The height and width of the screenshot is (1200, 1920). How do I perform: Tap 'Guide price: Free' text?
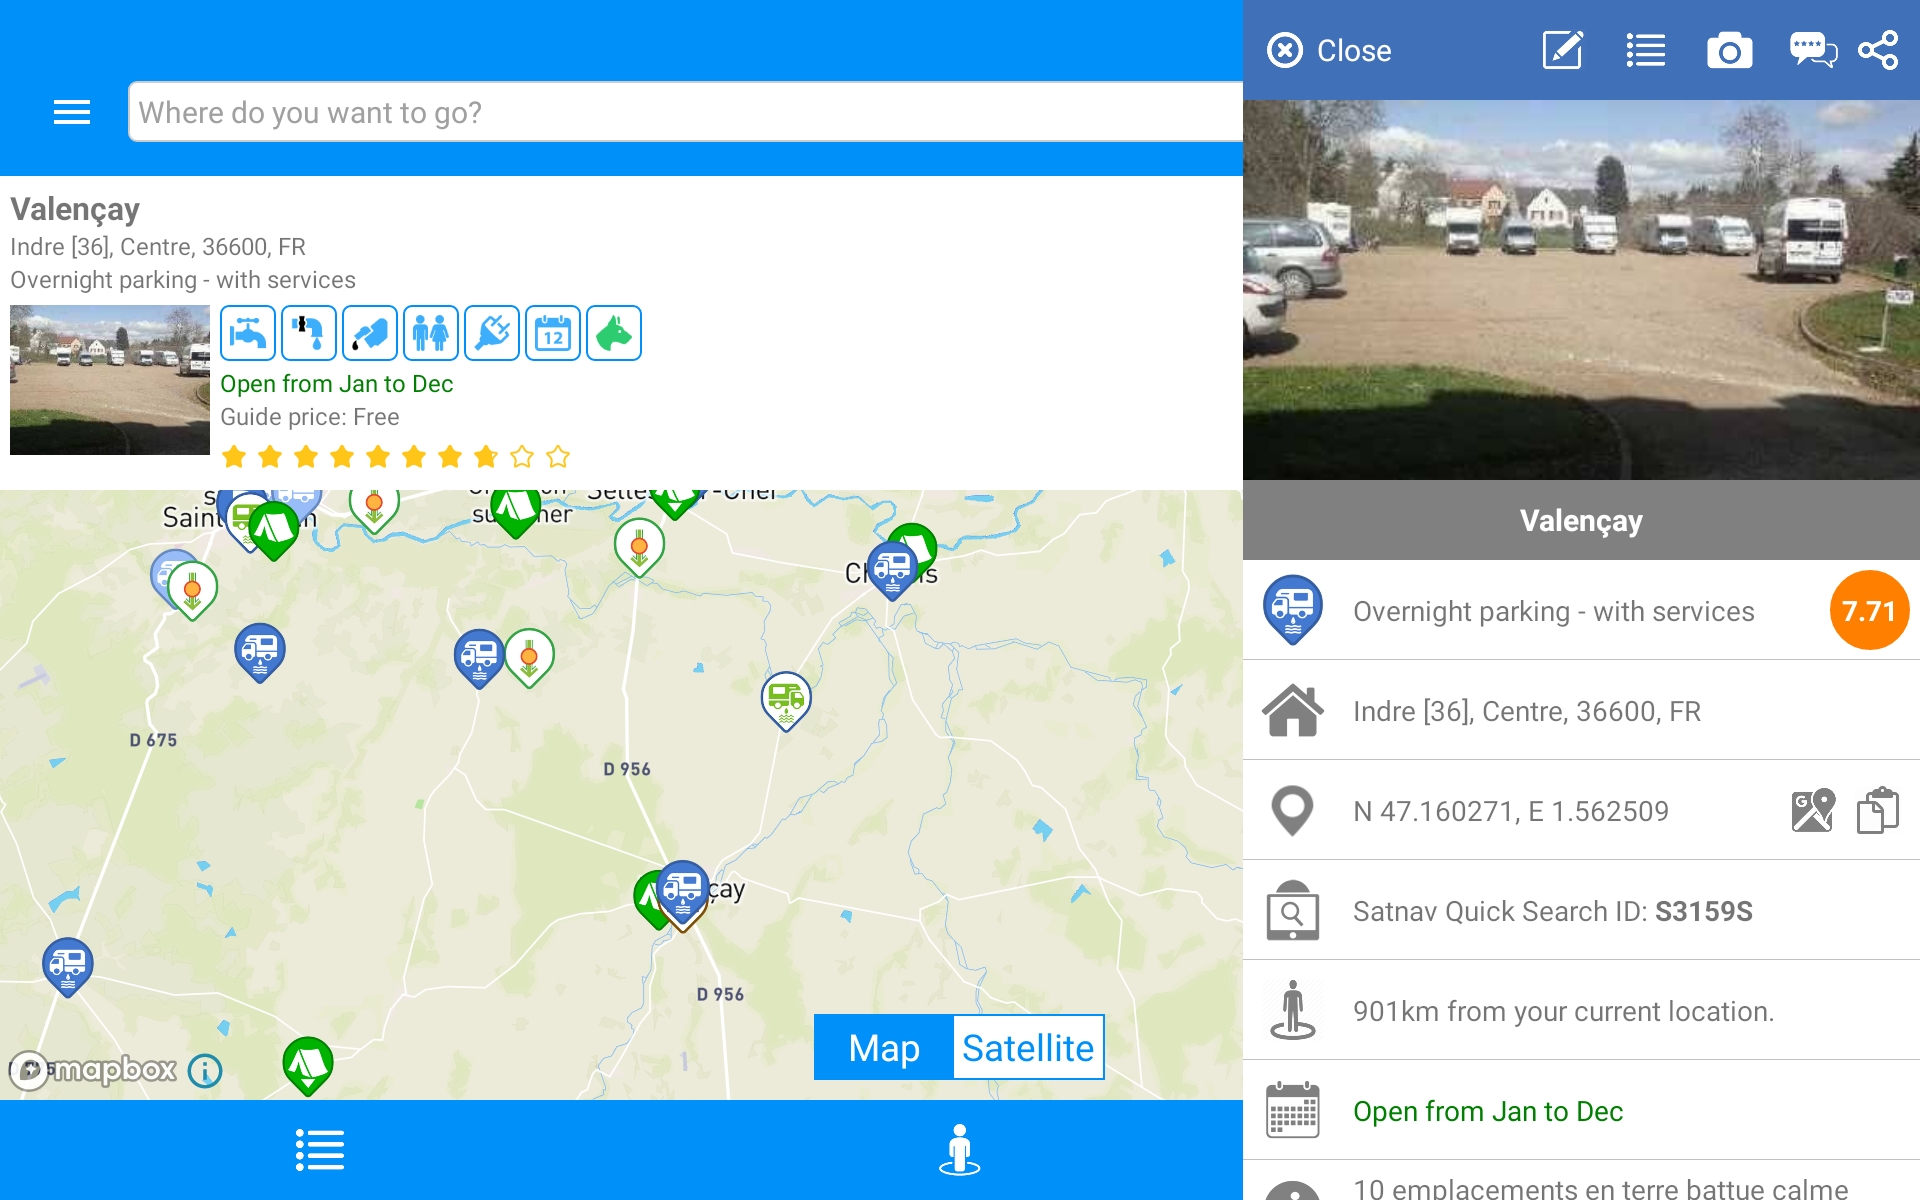[x=309, y=417]
